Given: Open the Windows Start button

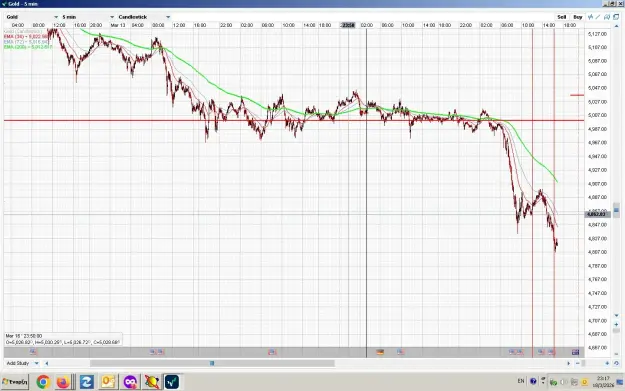Looking at the screenshot, I should tap(15, 382).
